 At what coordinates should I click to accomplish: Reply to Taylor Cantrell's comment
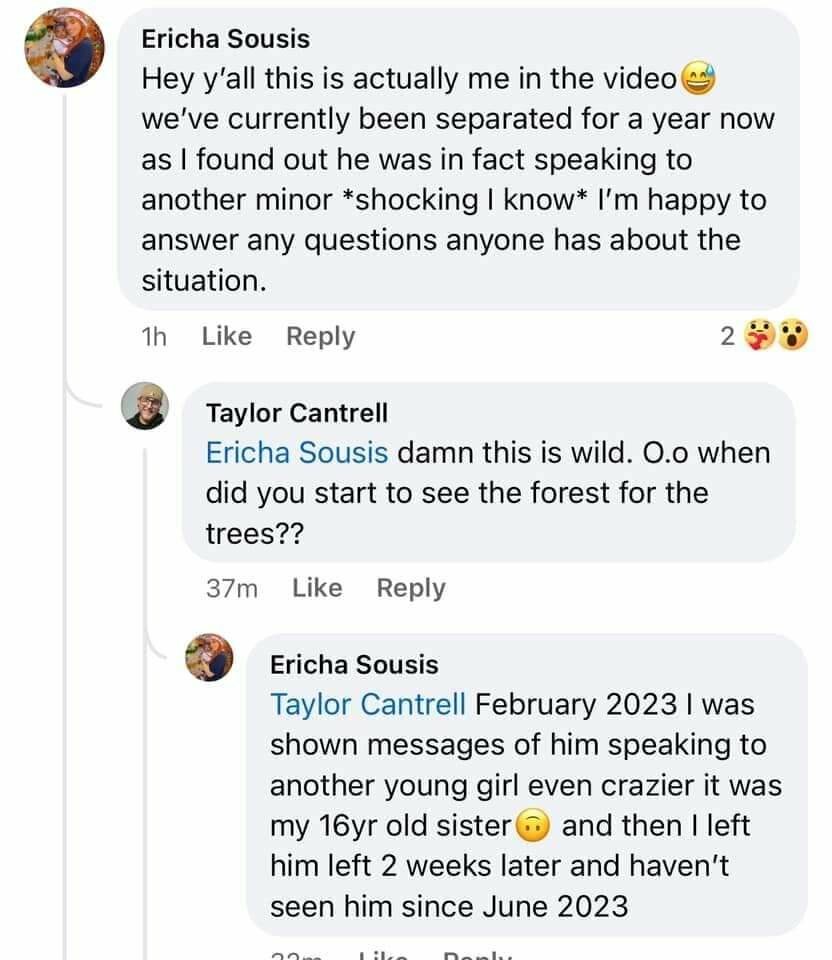click(411, 588)
